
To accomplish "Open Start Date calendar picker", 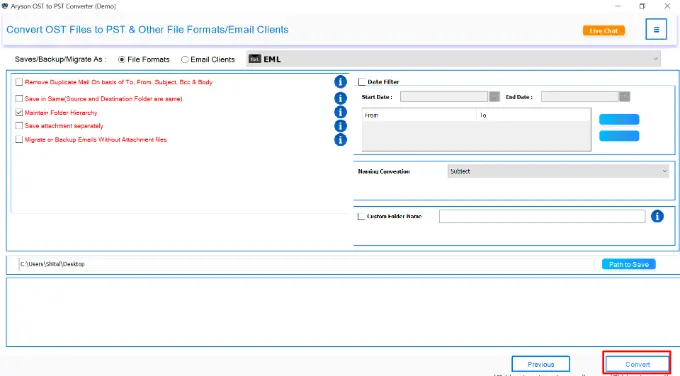I will [494, 96].
